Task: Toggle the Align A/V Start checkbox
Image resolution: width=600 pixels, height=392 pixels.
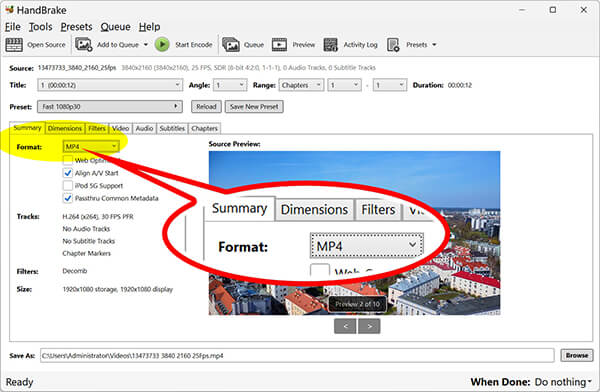Action: tap(68, 173)
